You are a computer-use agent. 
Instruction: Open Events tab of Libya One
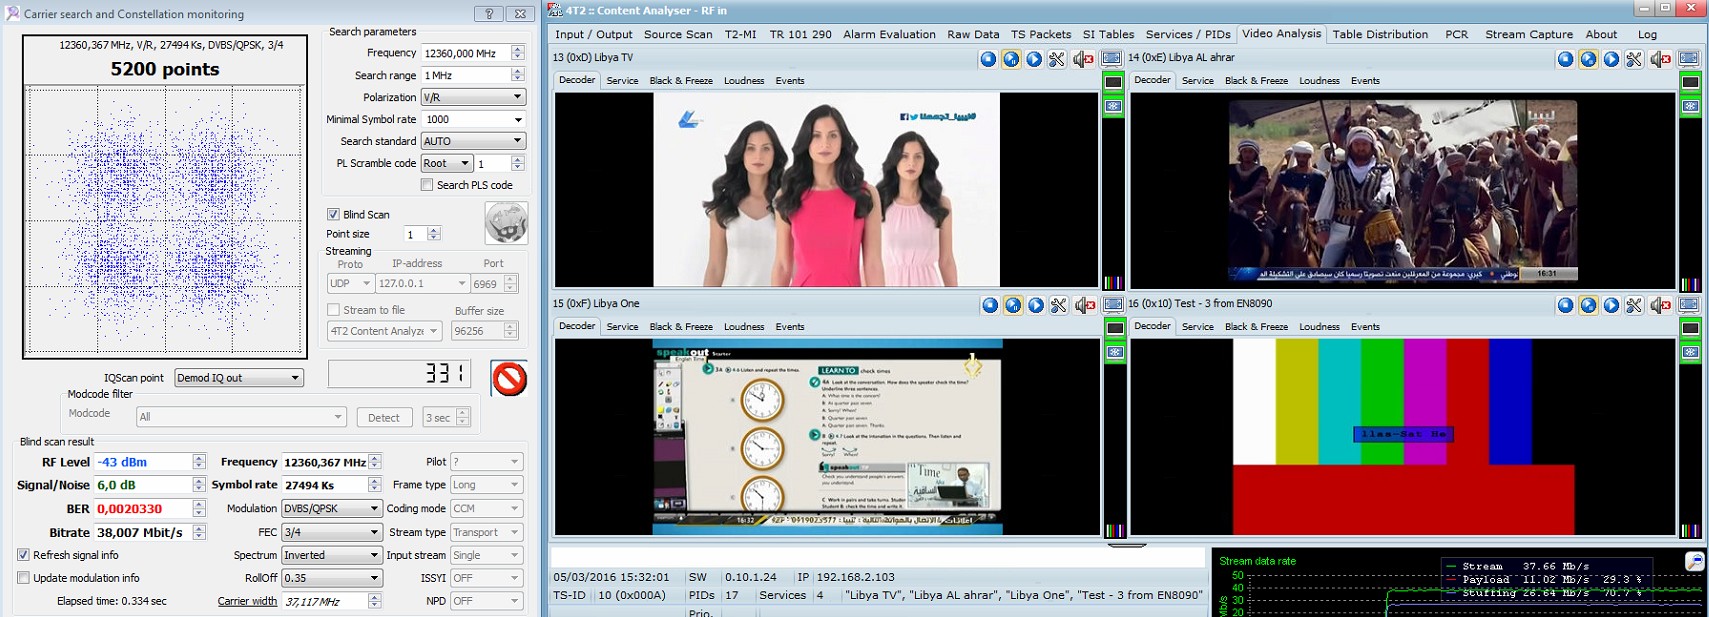pos(790,327)
